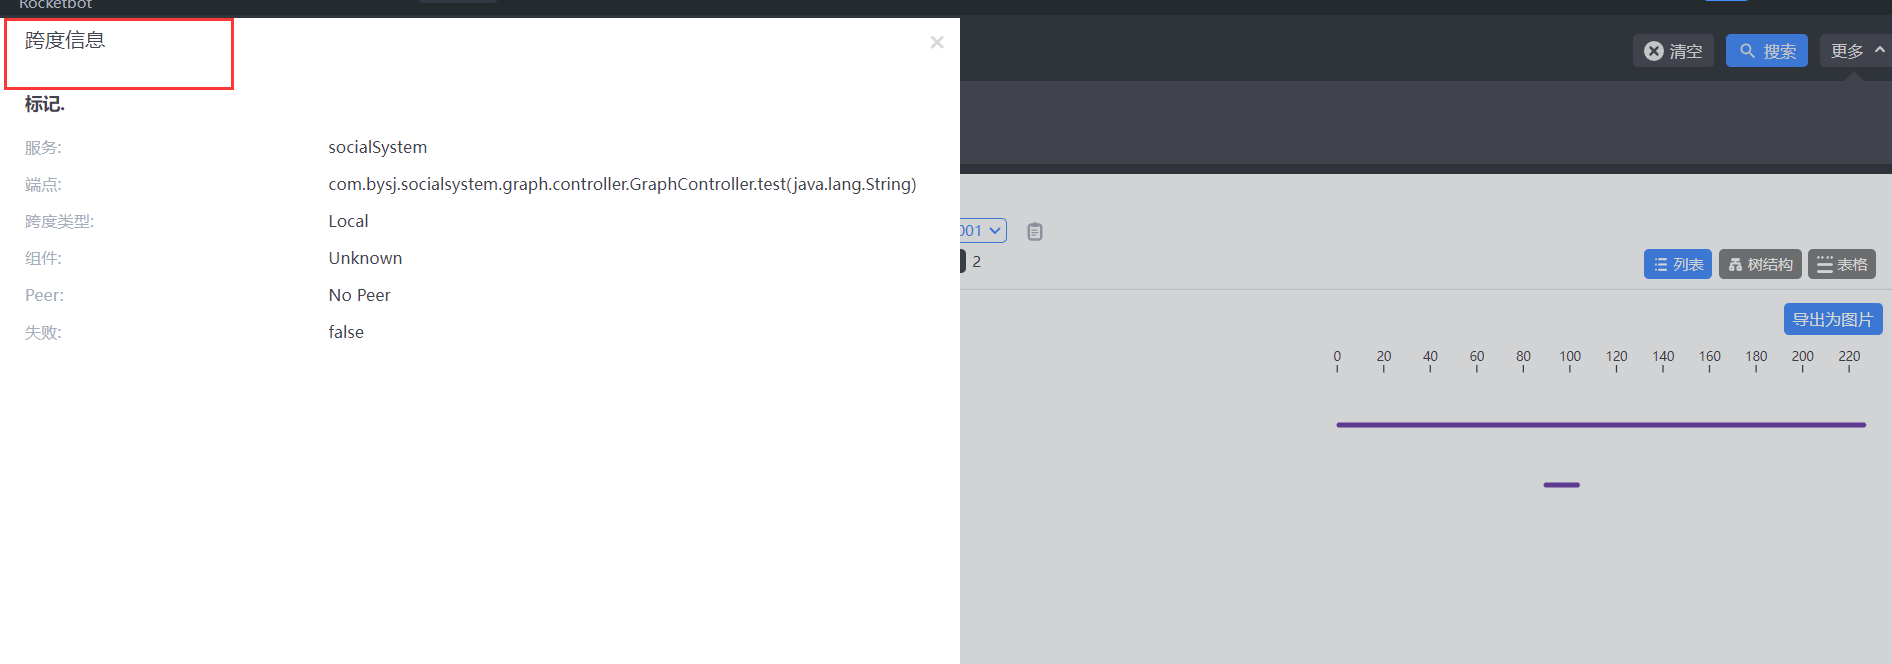1892x664 pixels.
Task: Select the long purple span bar
Action: (x=1601, y=425)
